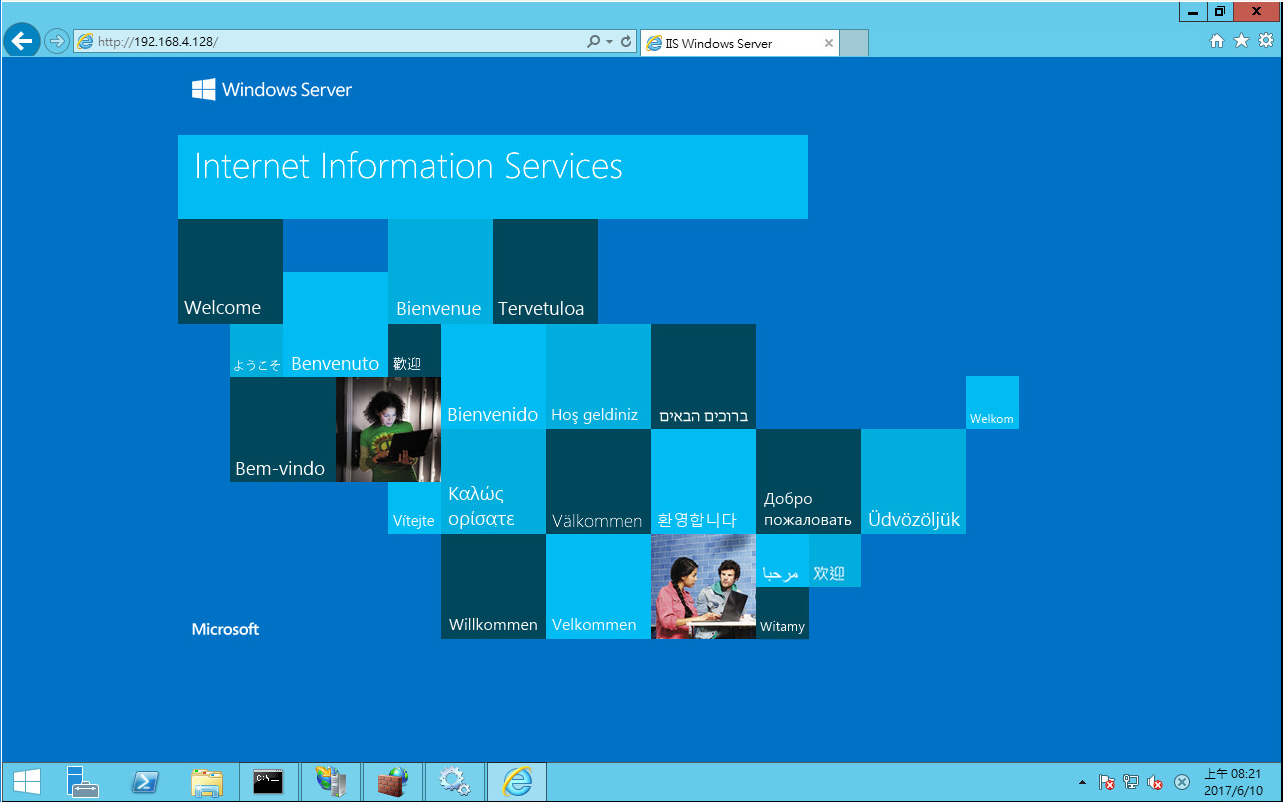Open Server Manager from the taskbar
Image resolution: width=1283 pixels, height=802 pixels.
82,782
